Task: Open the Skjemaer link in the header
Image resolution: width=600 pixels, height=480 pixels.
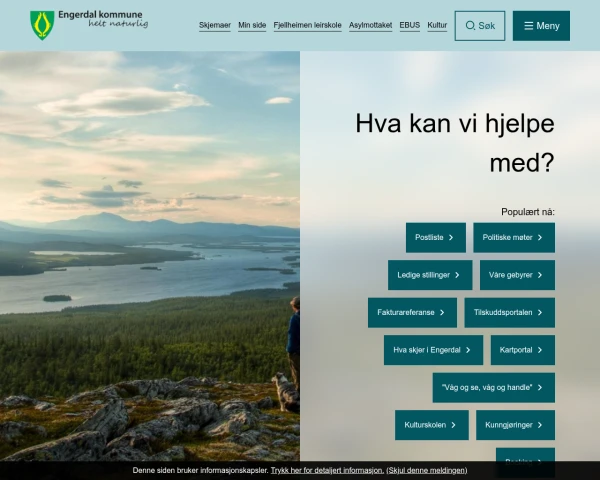Action: pos(215,25)
